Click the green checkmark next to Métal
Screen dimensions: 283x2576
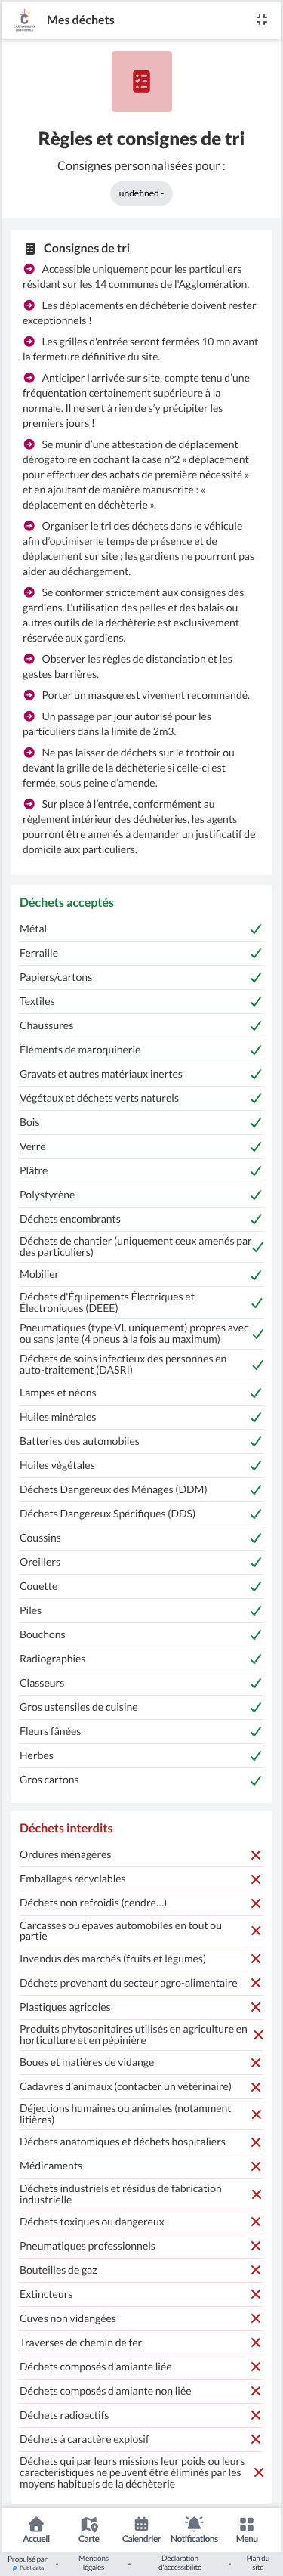pyautogui.click(x=256, y=929)
